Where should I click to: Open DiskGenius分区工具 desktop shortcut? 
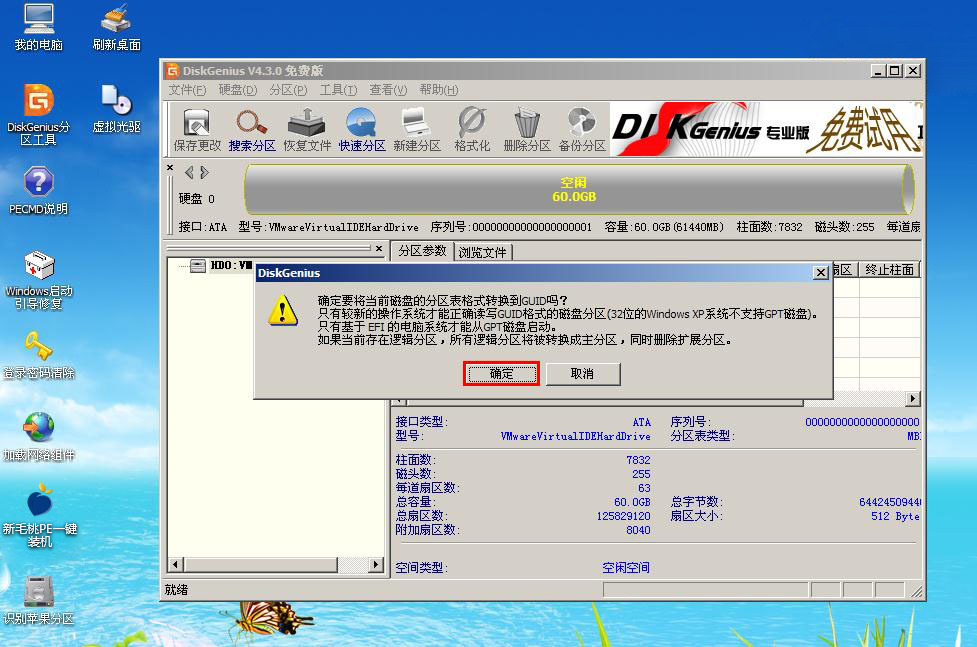39,114
